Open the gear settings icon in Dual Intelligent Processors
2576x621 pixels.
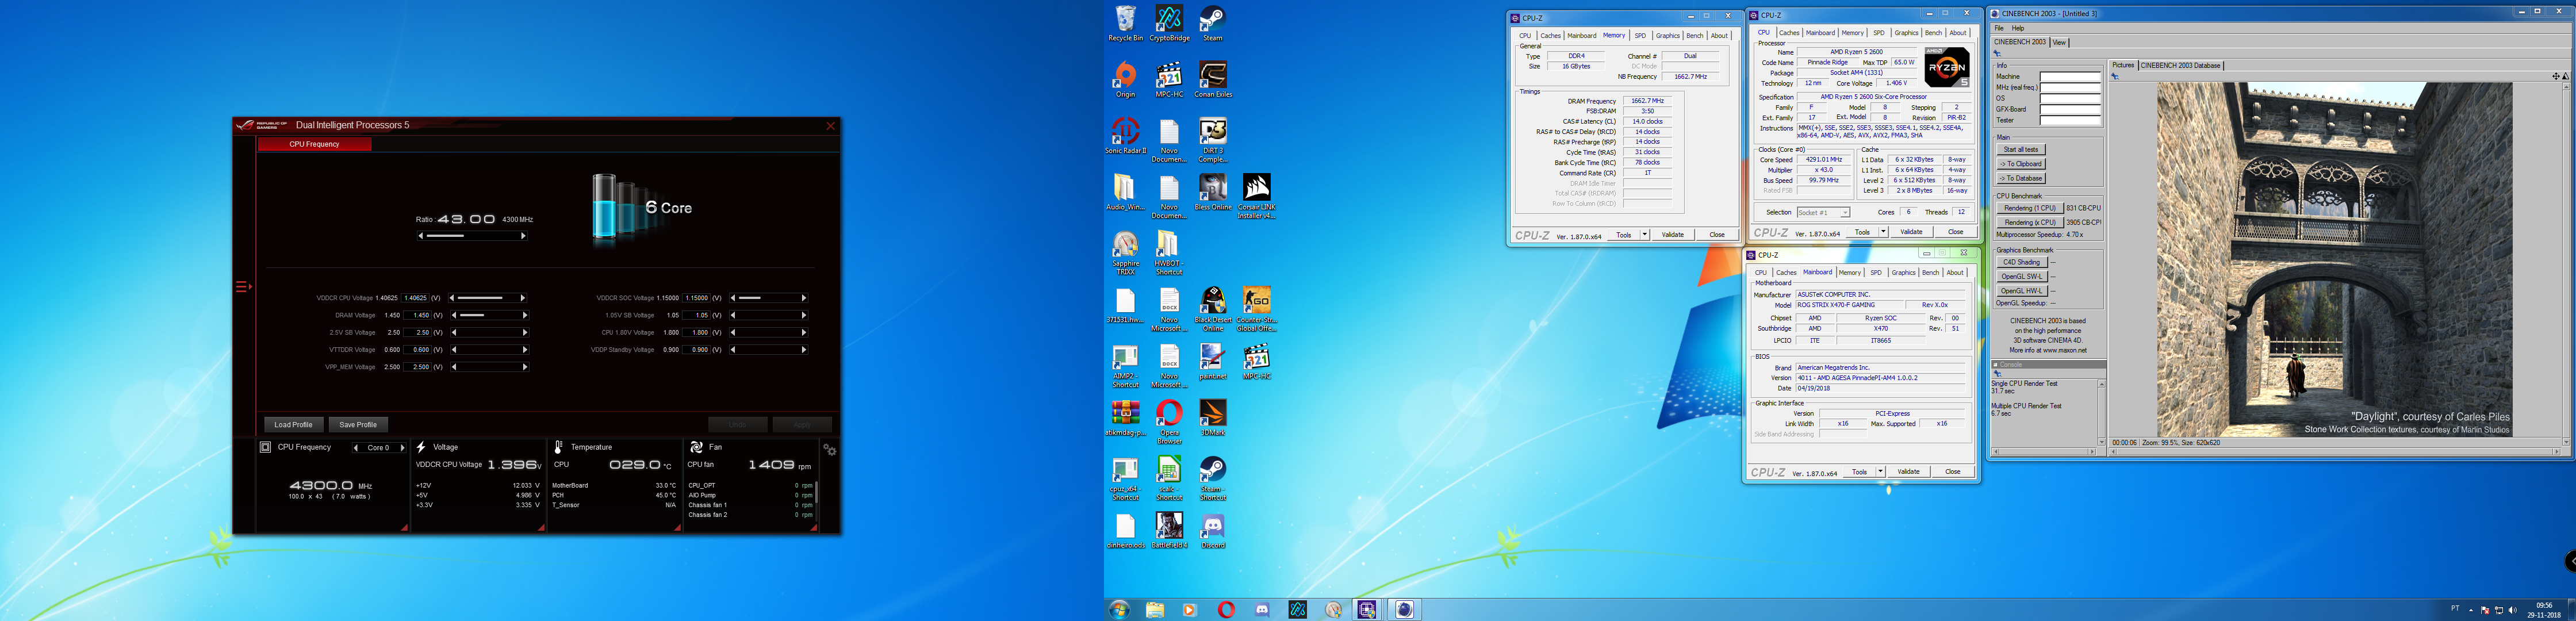829,450
